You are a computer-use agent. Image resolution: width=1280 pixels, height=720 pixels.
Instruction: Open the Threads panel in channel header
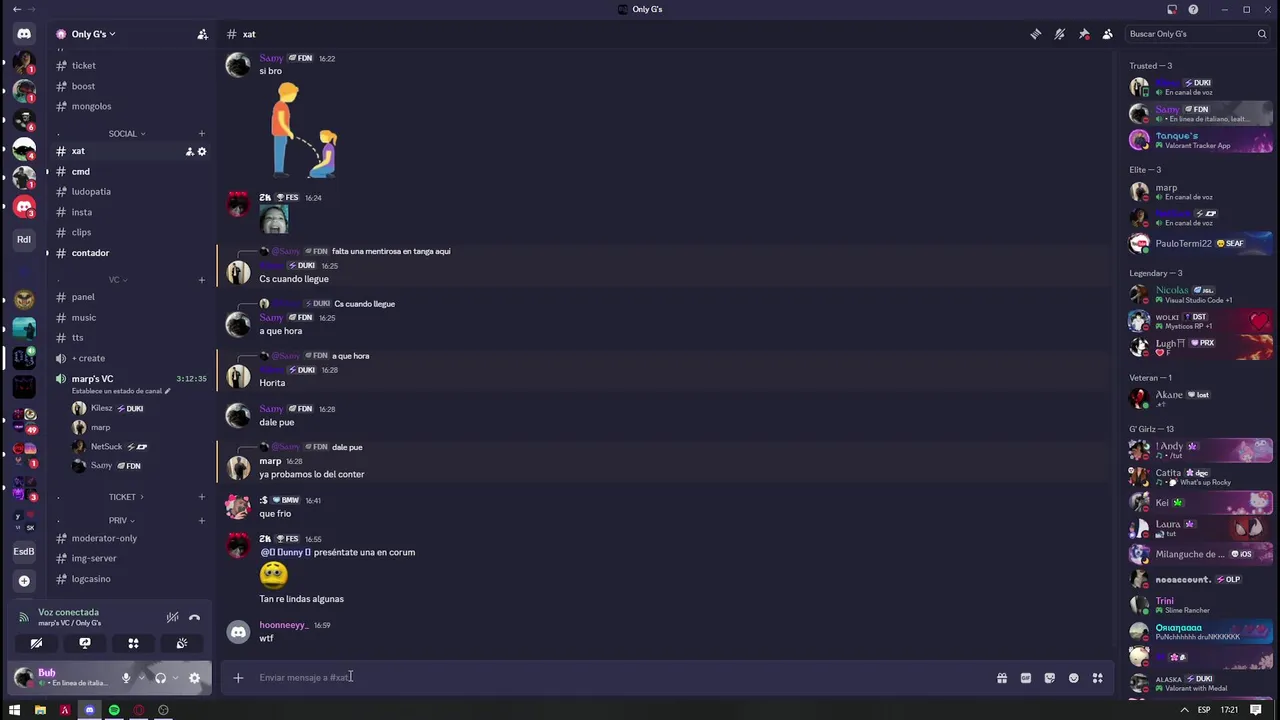coord(1036,34)
